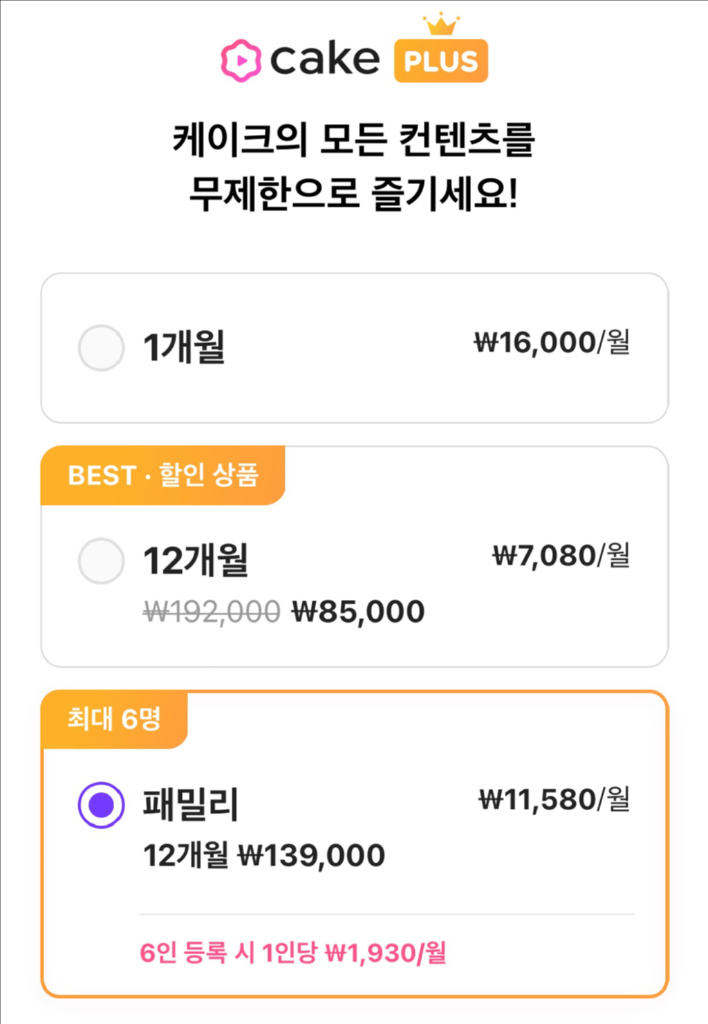Select the 1개월 radio button

click(x=101, y=348)
